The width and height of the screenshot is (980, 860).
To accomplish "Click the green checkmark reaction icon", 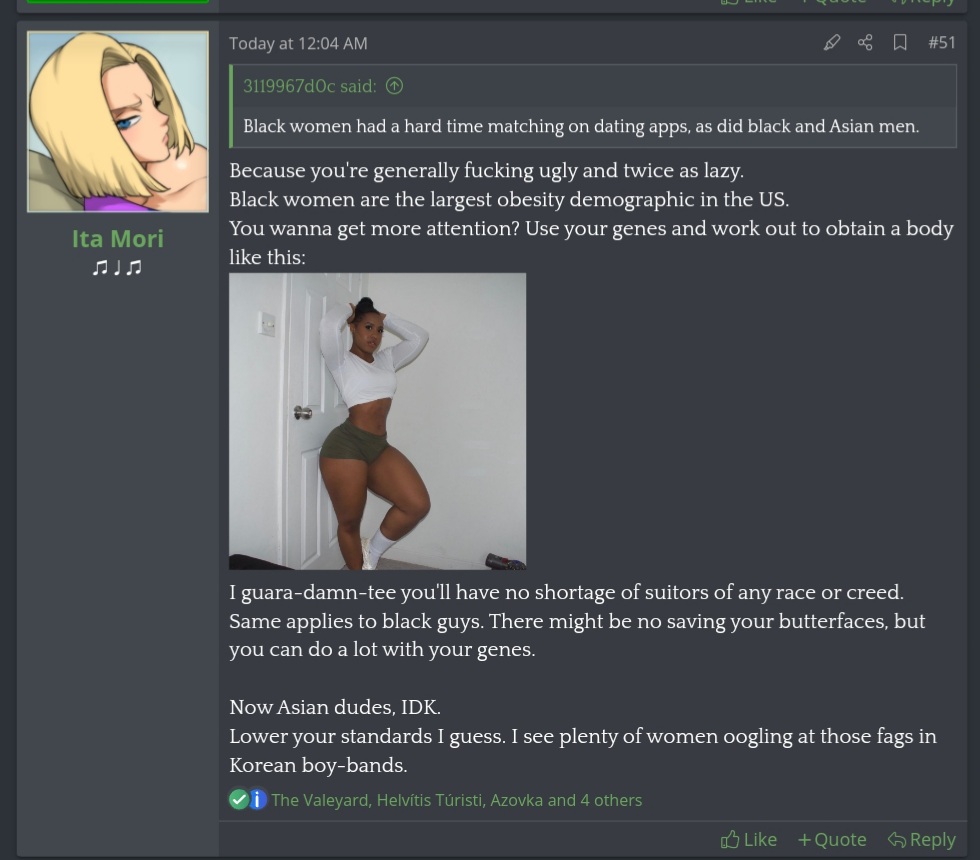I will 239,799.
